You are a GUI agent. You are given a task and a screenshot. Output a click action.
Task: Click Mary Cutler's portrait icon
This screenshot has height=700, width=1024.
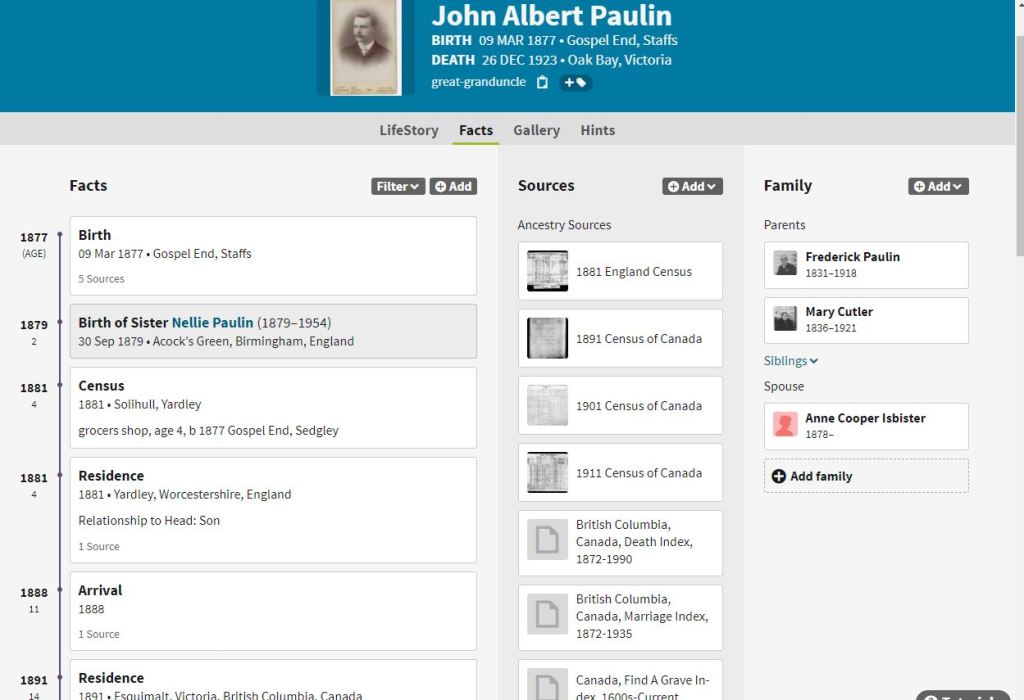[786, 319]
